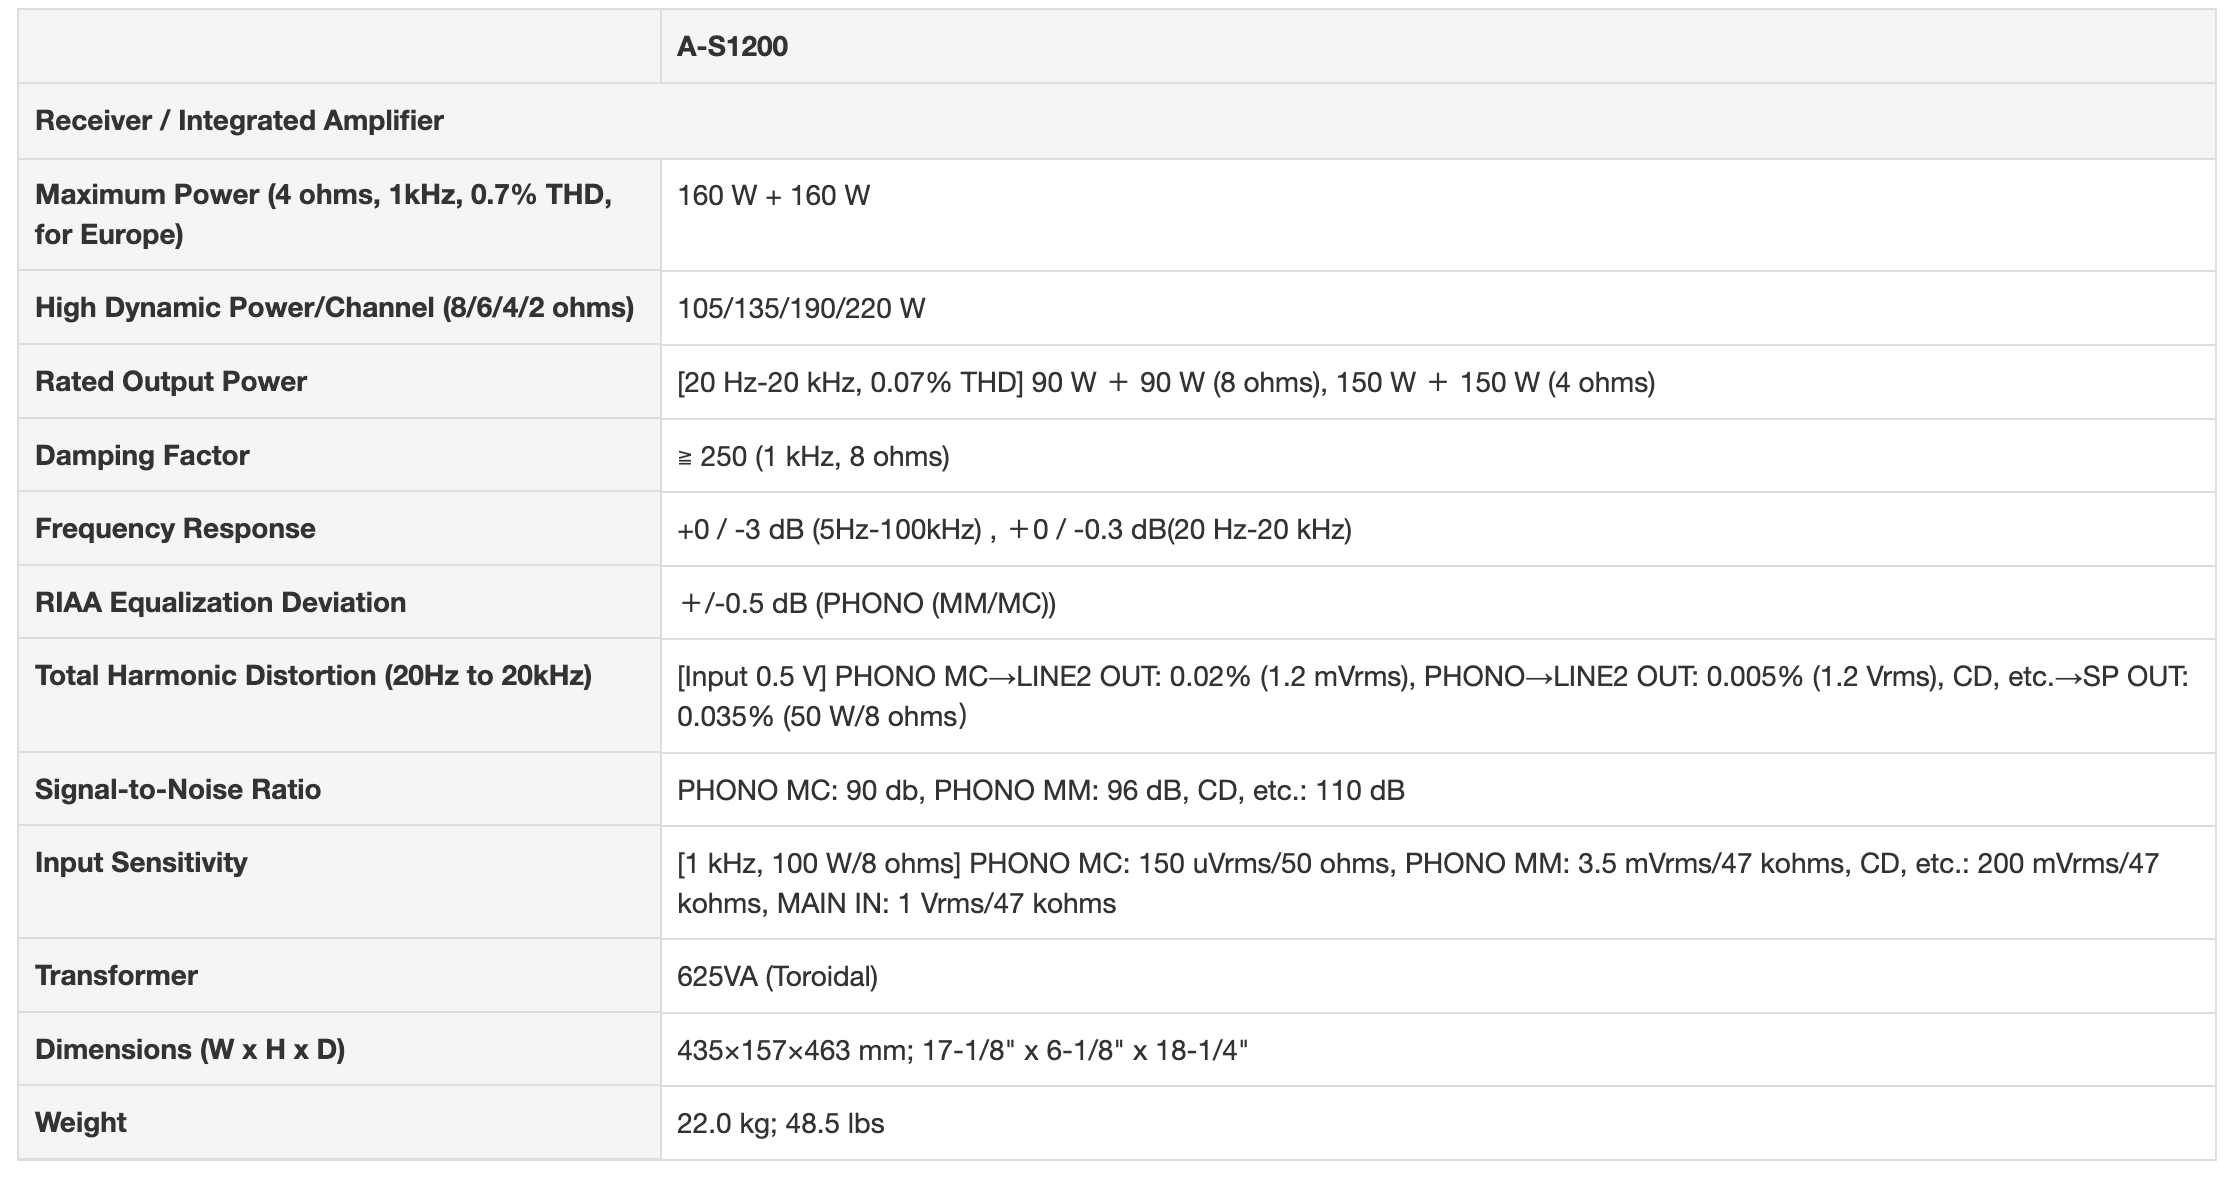Select the Dimensions (W x H x D) label
Image resolution: width=2235 pixels, height=1188 pixels.
(190, 1049)
